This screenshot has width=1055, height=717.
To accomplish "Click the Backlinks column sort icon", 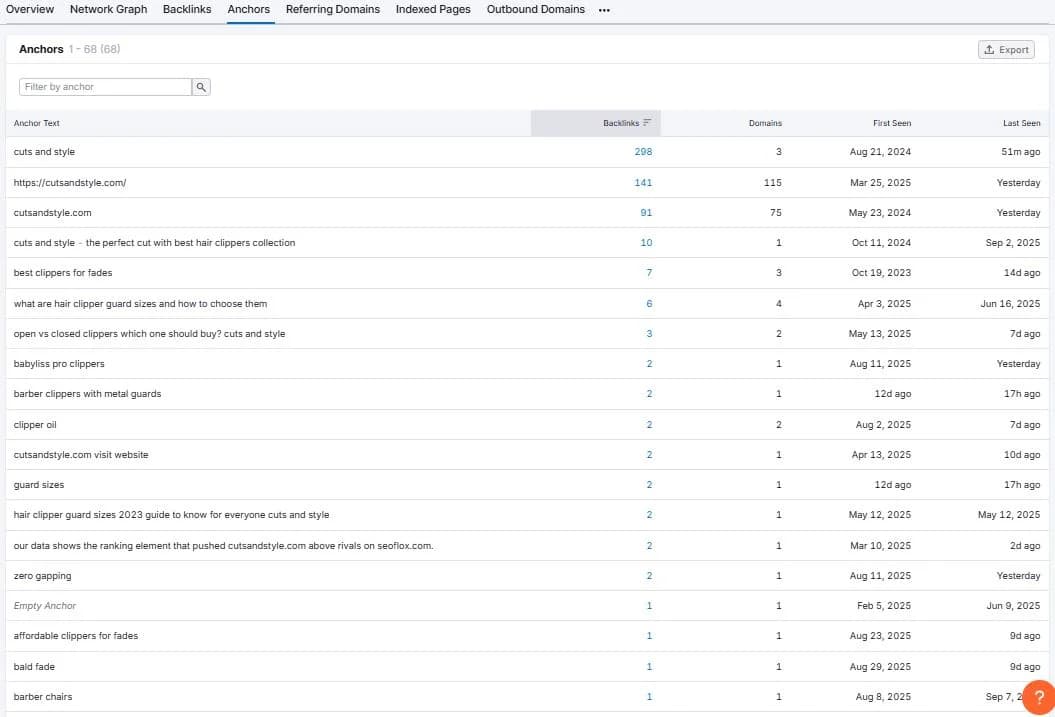I will [647, 123].
